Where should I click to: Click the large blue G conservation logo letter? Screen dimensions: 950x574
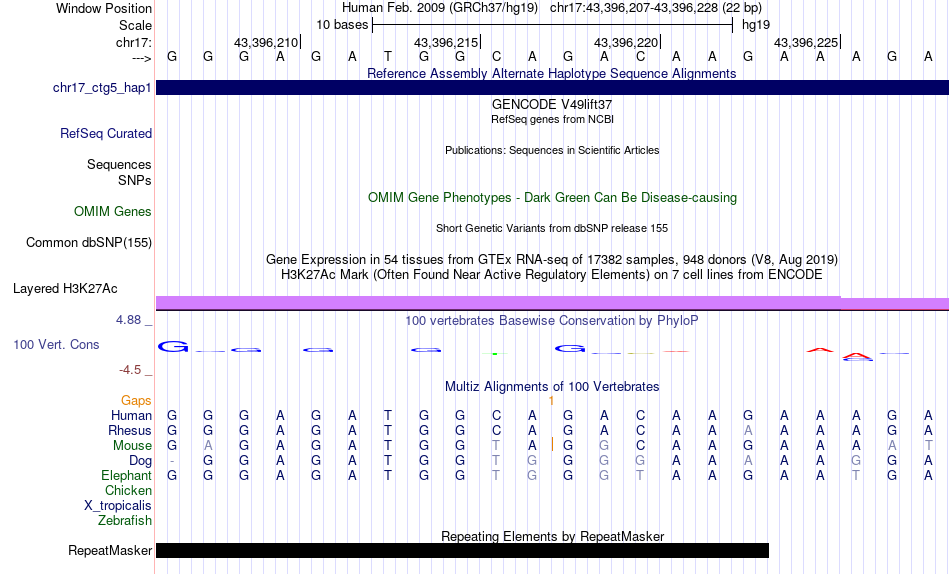tap(173, 347)
